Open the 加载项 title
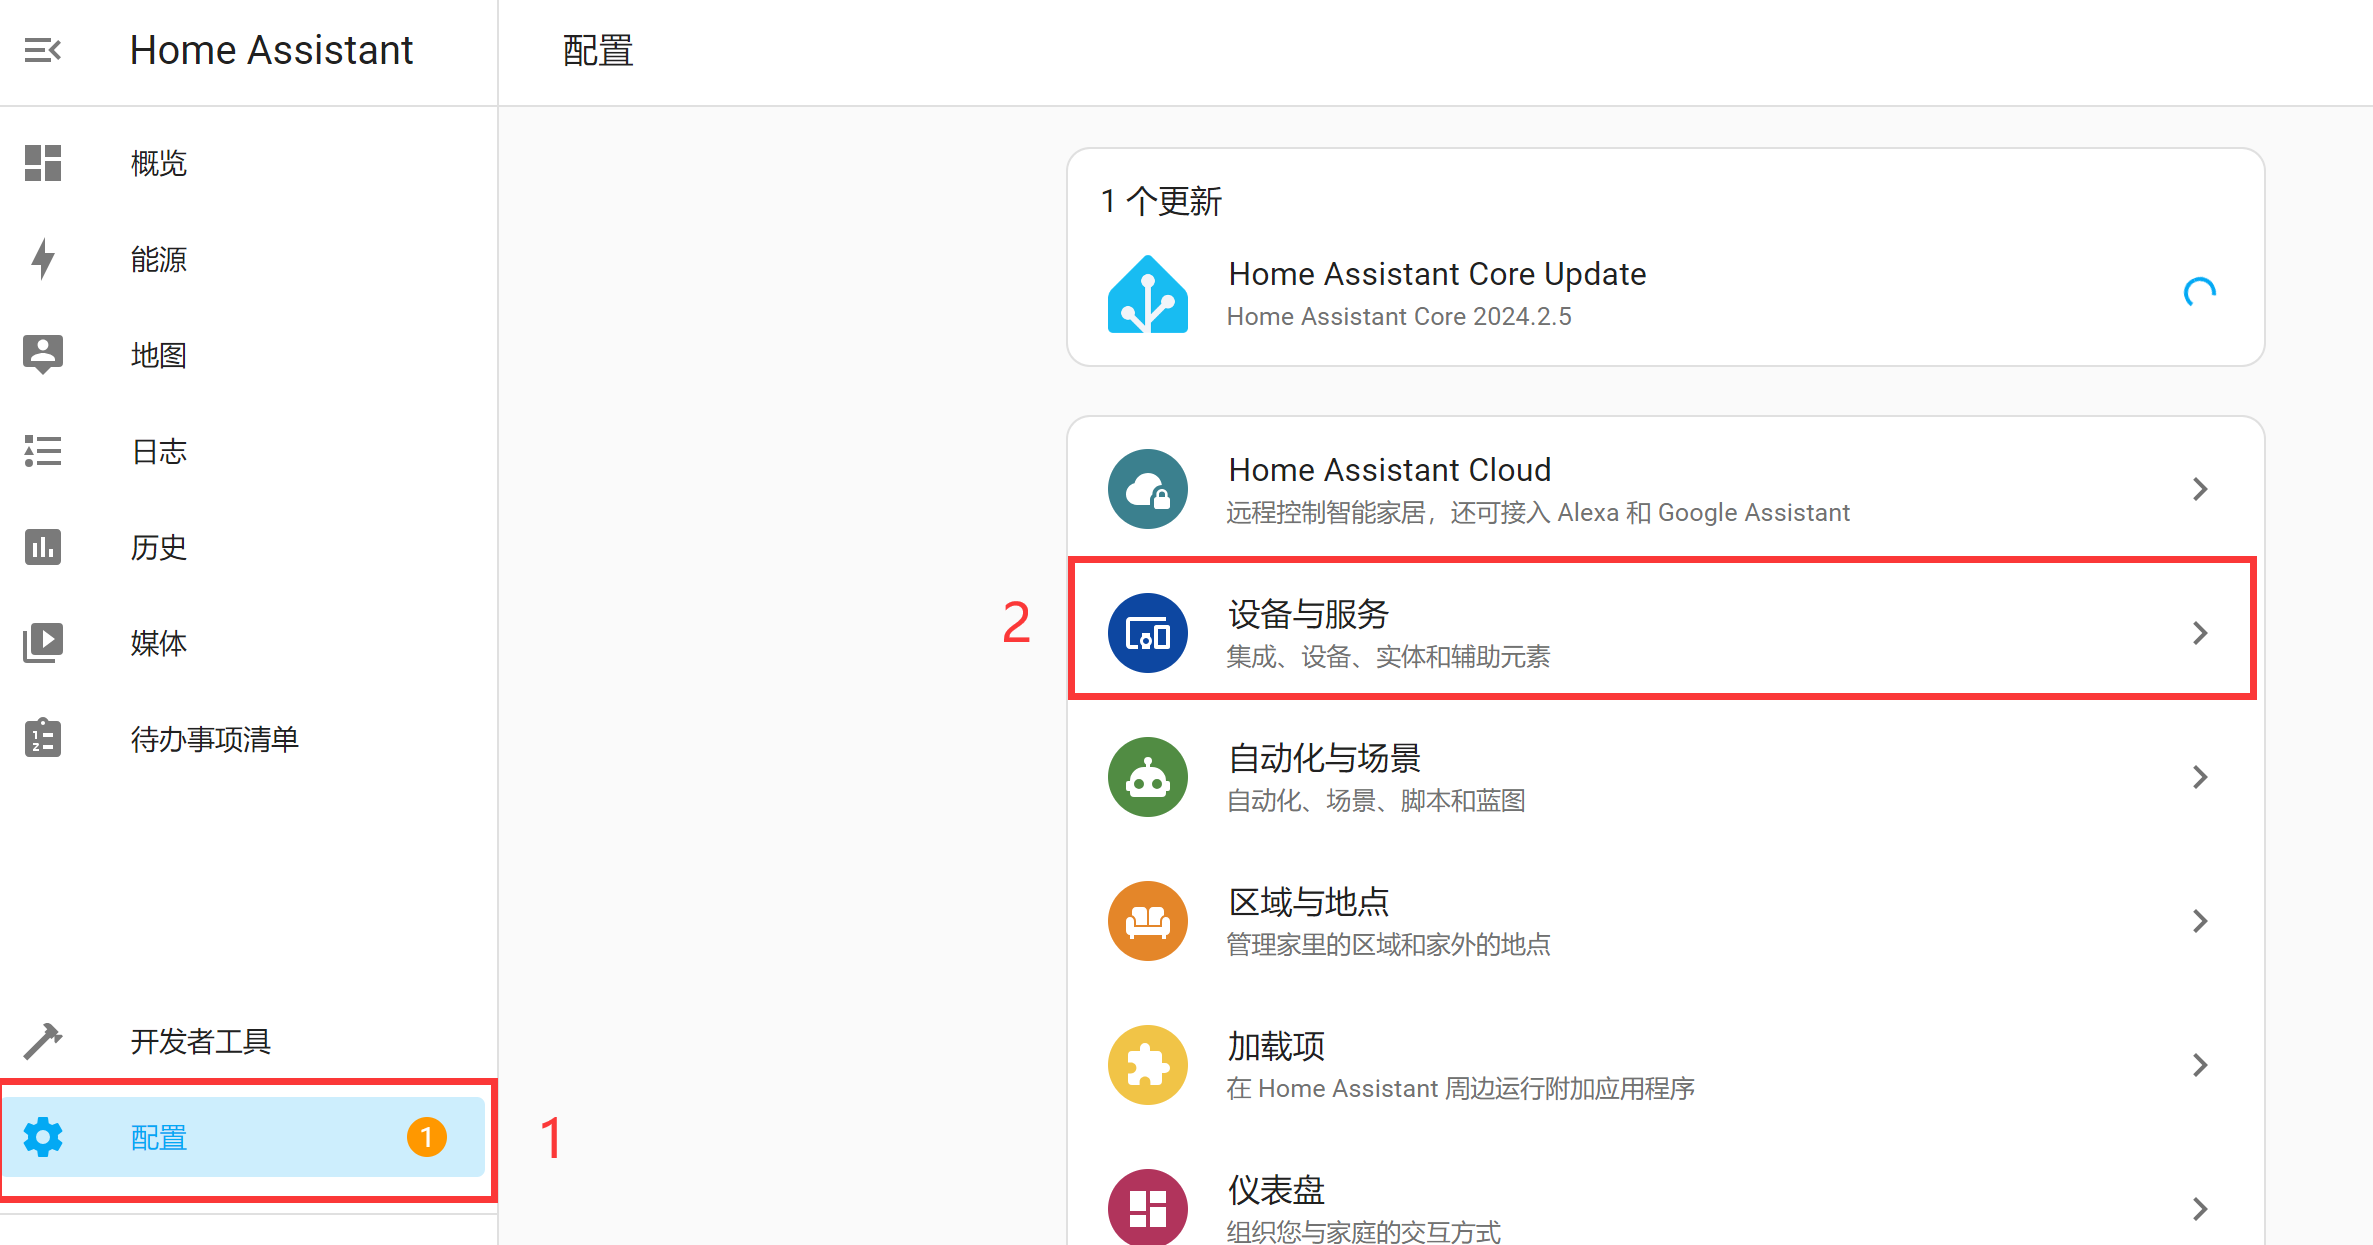2373x1245 pixels. point(1277,1046)
